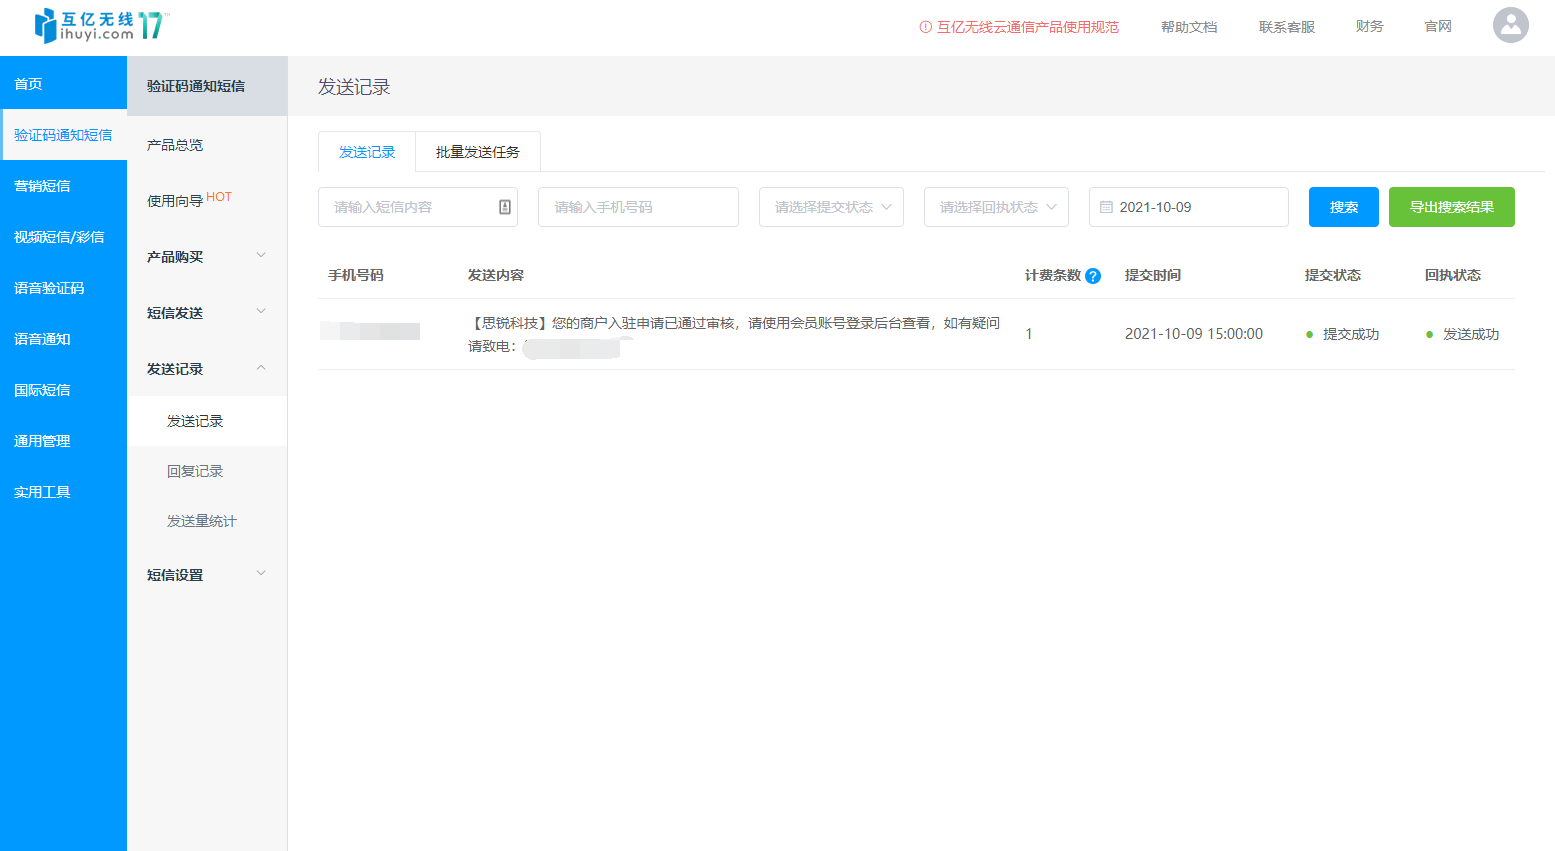Open the receipt status dropdown
The height and width of the screenshot is (851, 1555).
click(996, 207)
